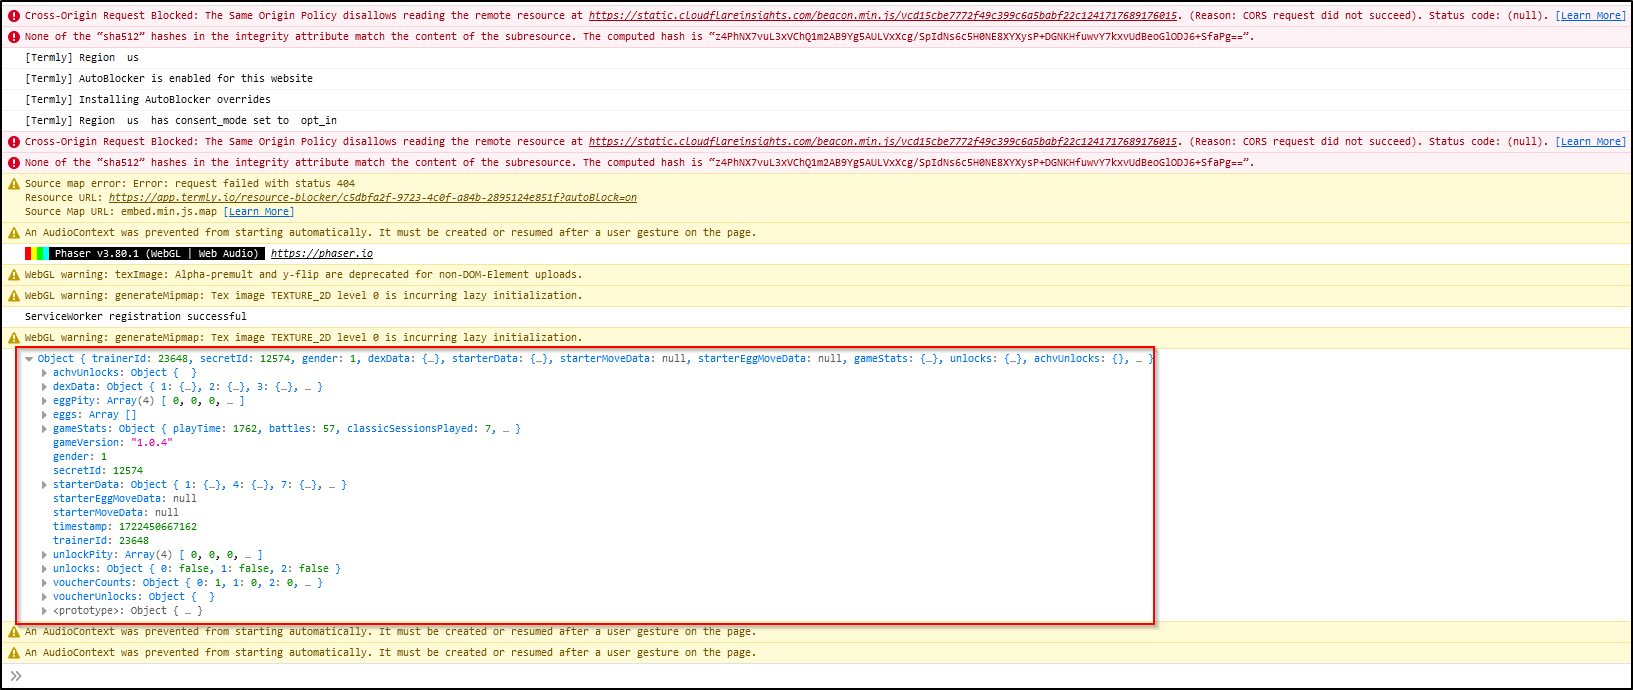
Task: Open the termly.io resource-blocker URL
Action: click(372, 198)
